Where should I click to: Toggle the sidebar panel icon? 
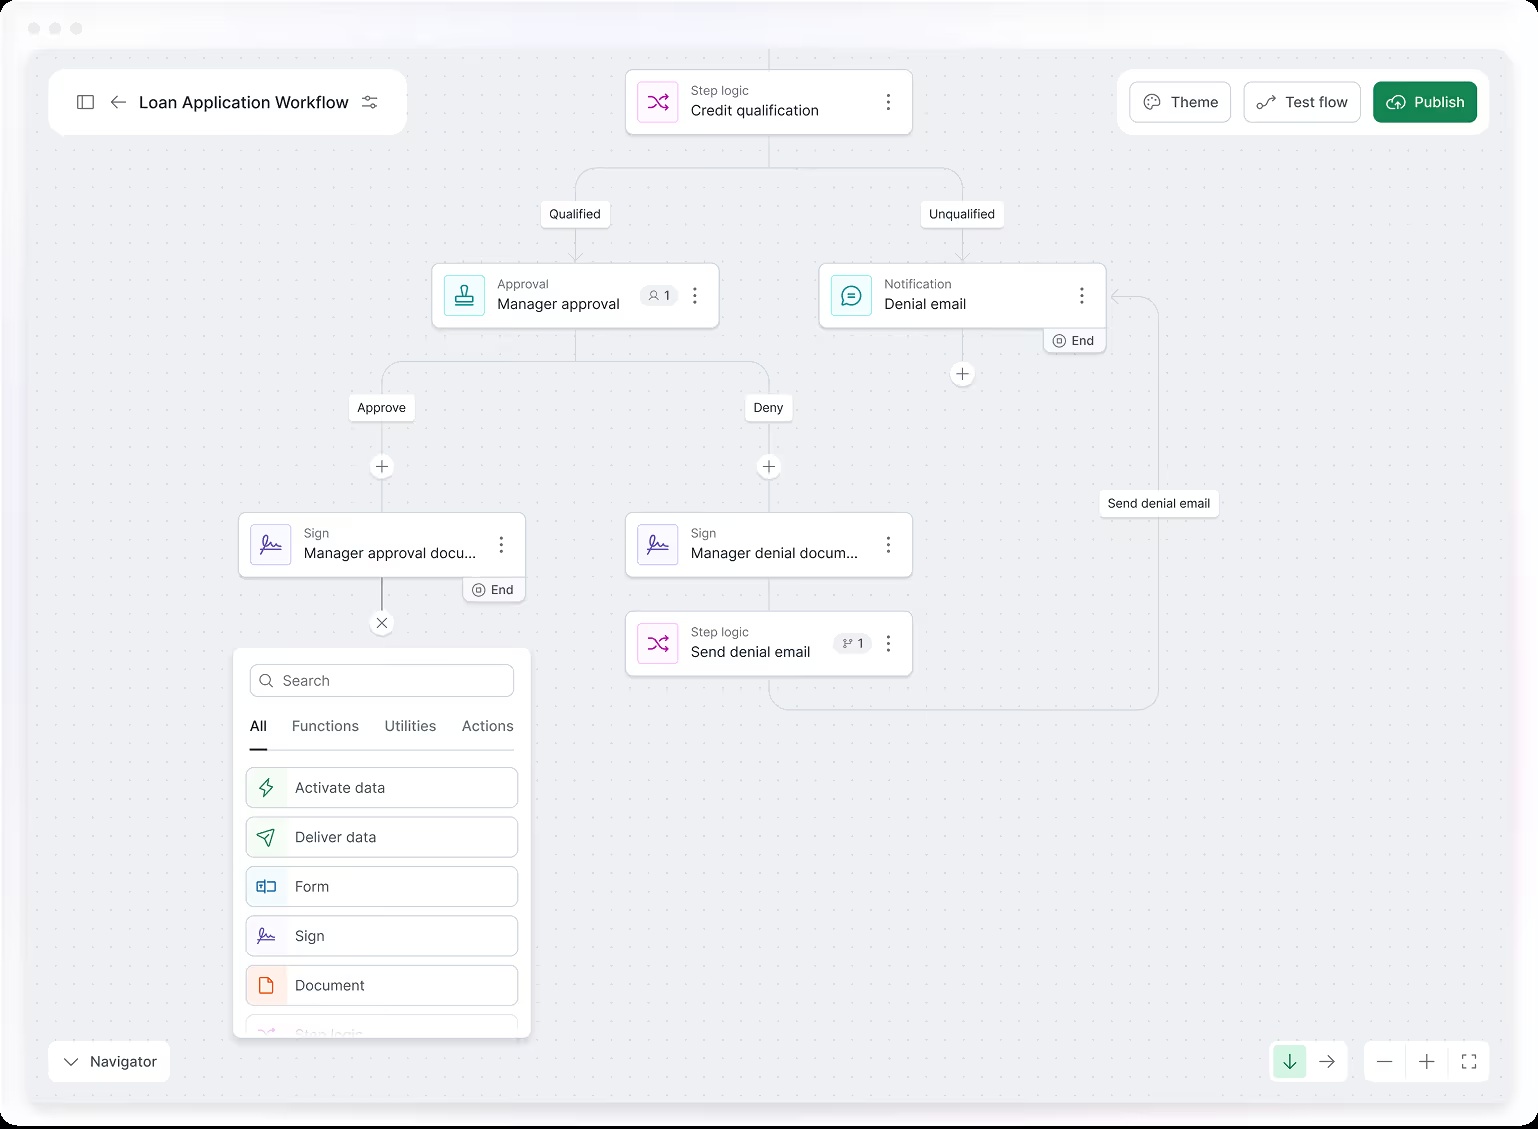click(x=86, y=102)
